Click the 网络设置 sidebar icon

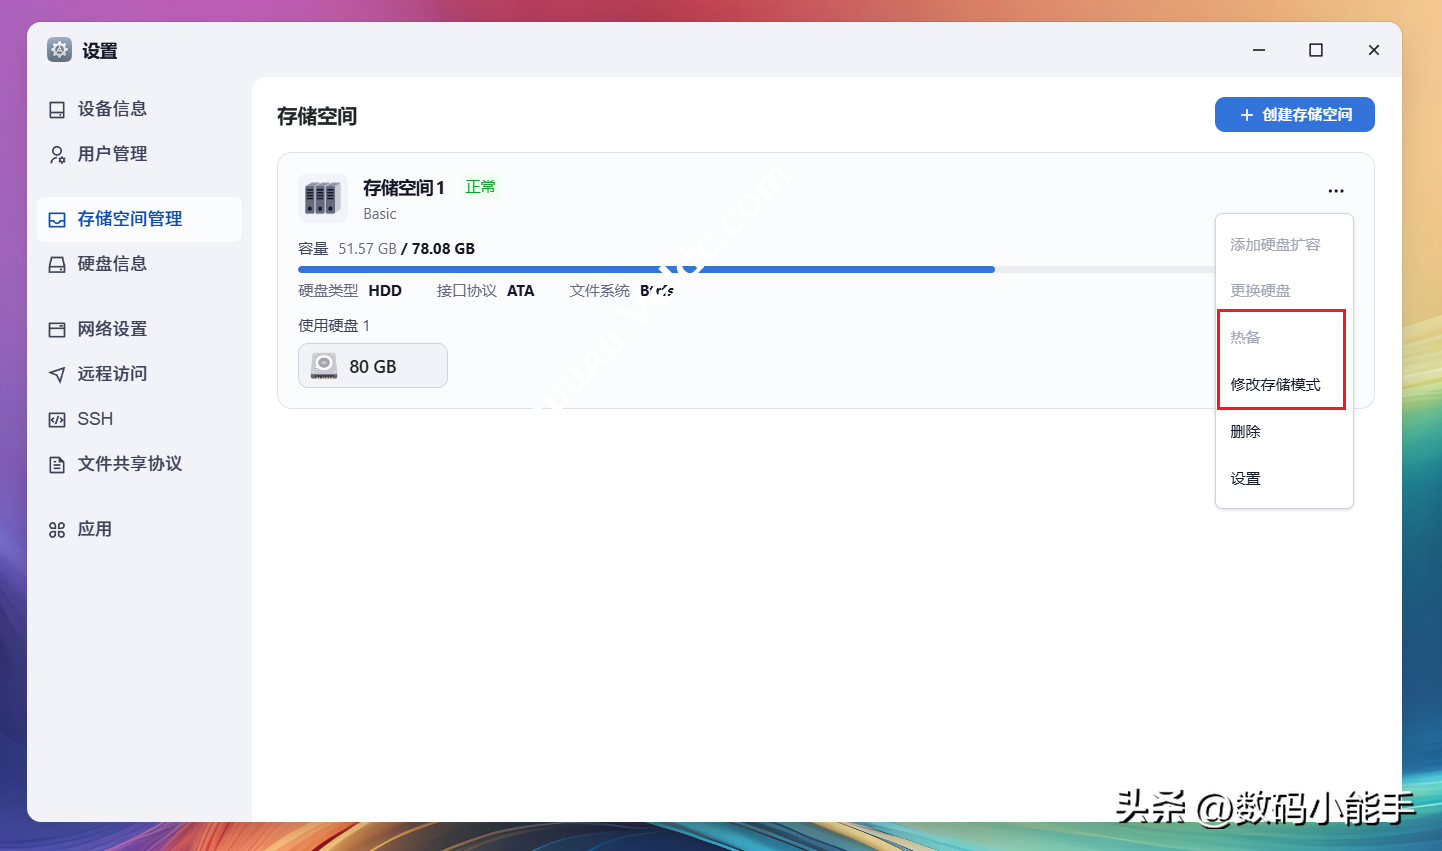point(57,330)
